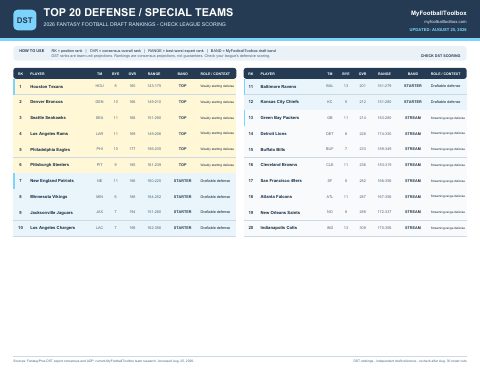Screen dimensions: 480x371
Task: Select the San Francisco 49ers team name
Action: (x=281, y=181)
